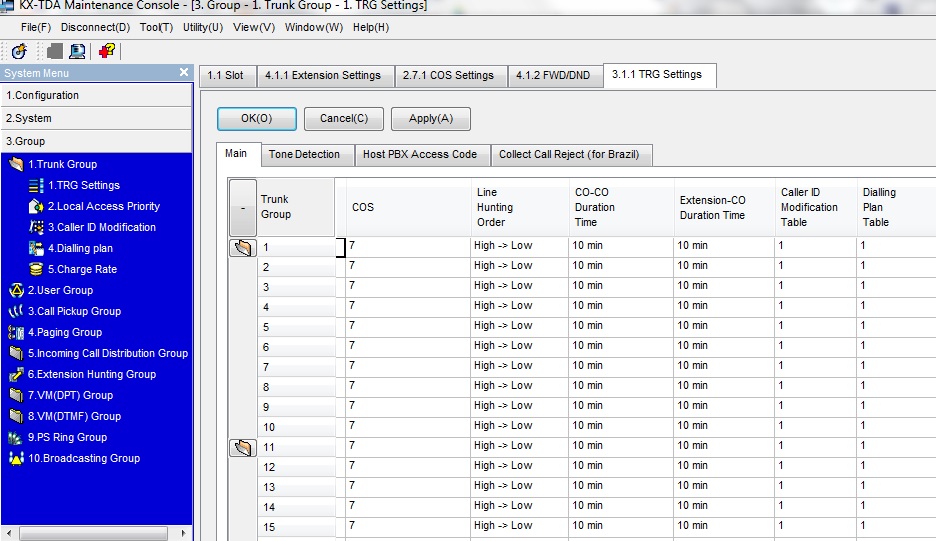Select 6.Extension Hunting Group tree item
This screenshot has width=936, height=541.
pyautogui.click(x=92, y=374)
